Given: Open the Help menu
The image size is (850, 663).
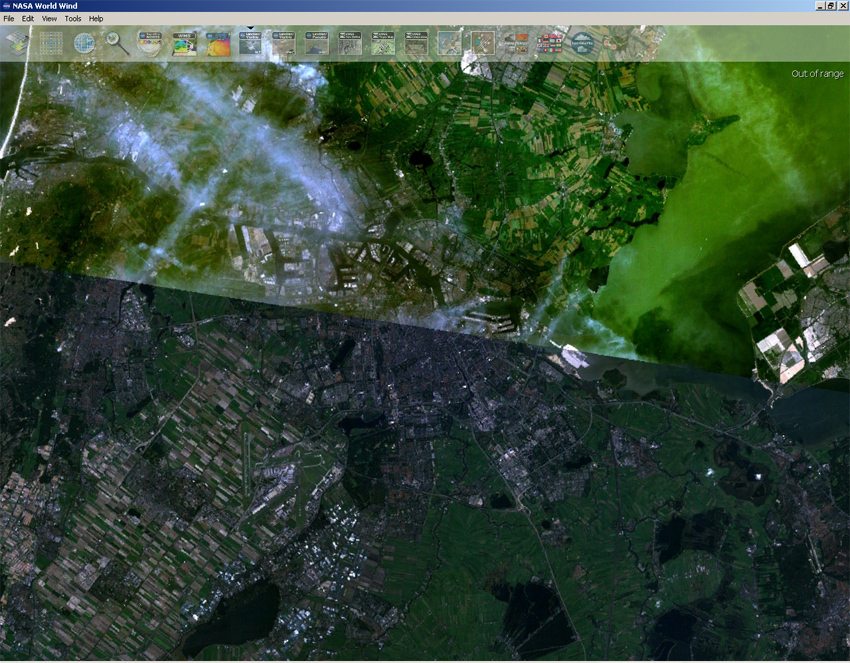Looking at the screenshot, I should point(96,19).
